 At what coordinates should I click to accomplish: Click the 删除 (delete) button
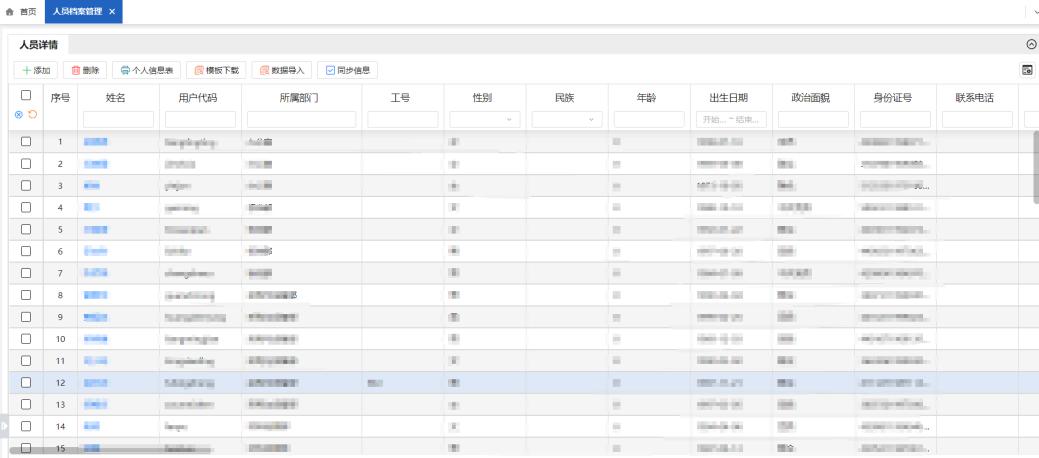(85, 70)
